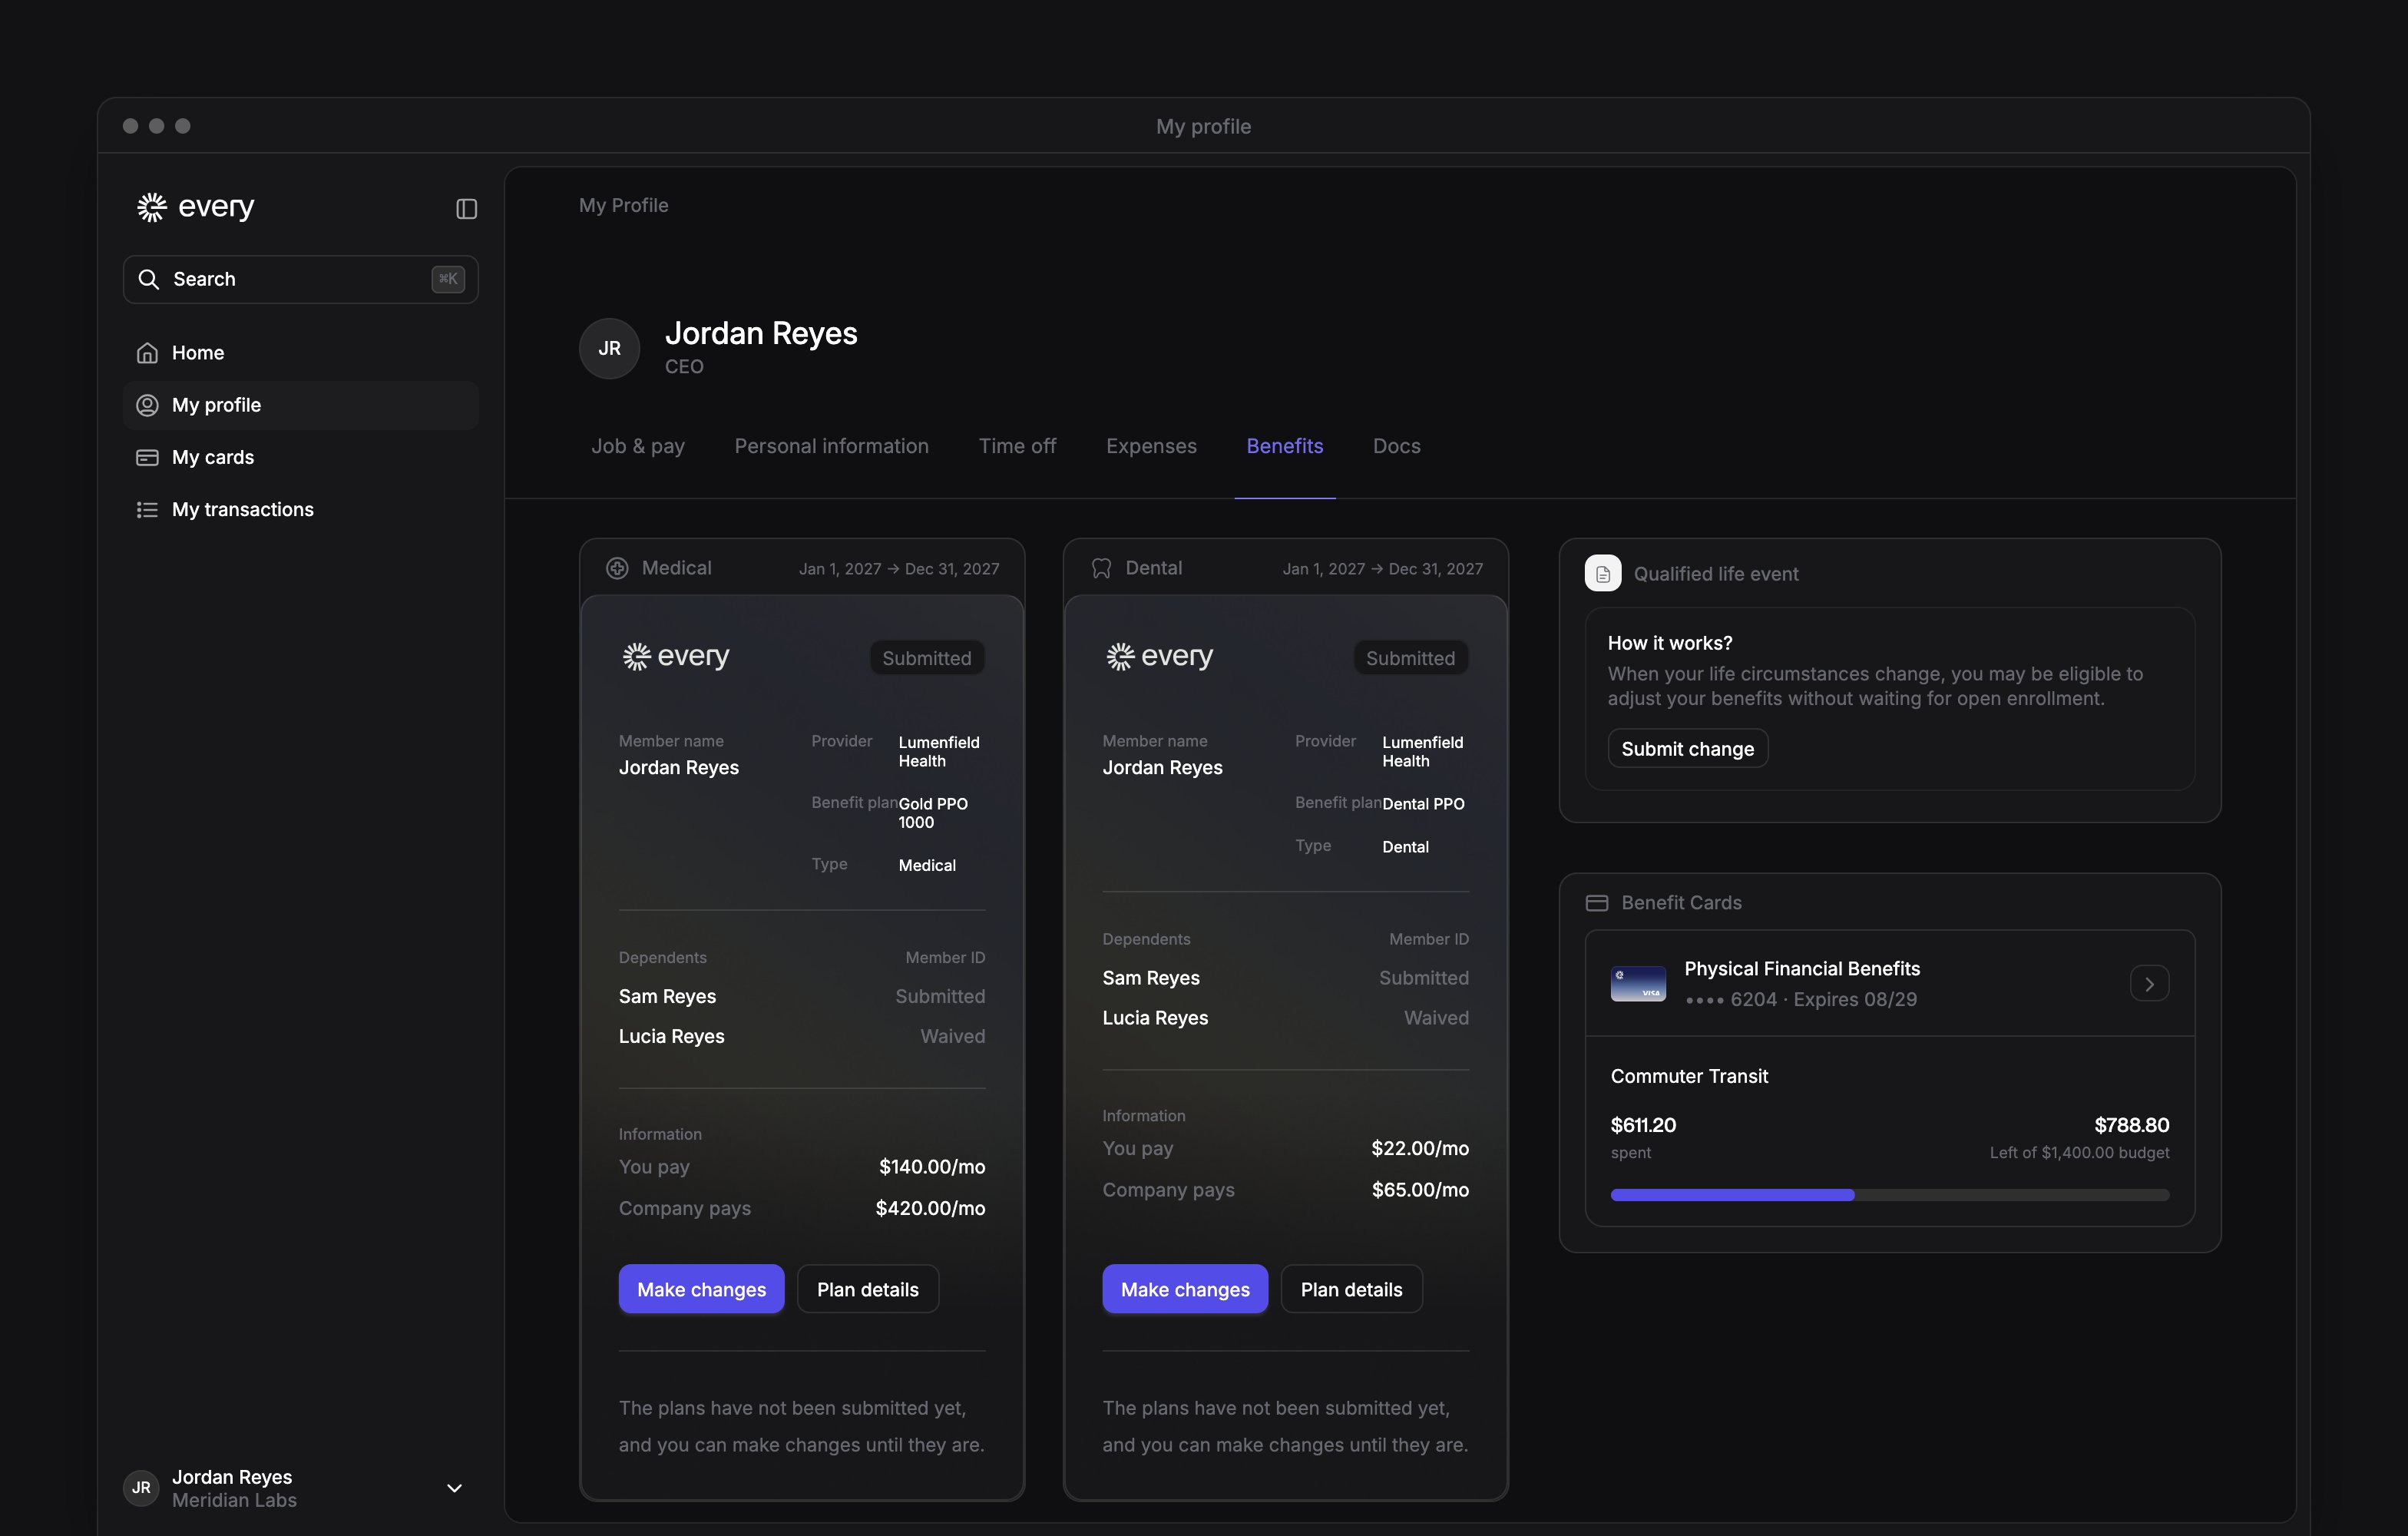Click the My profile person icon

coord(147,405)
